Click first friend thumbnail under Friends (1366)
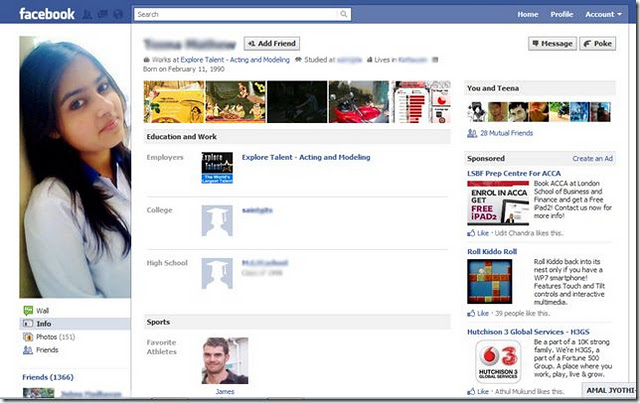Viewport: 640px width, 403px height. (38, 393)
